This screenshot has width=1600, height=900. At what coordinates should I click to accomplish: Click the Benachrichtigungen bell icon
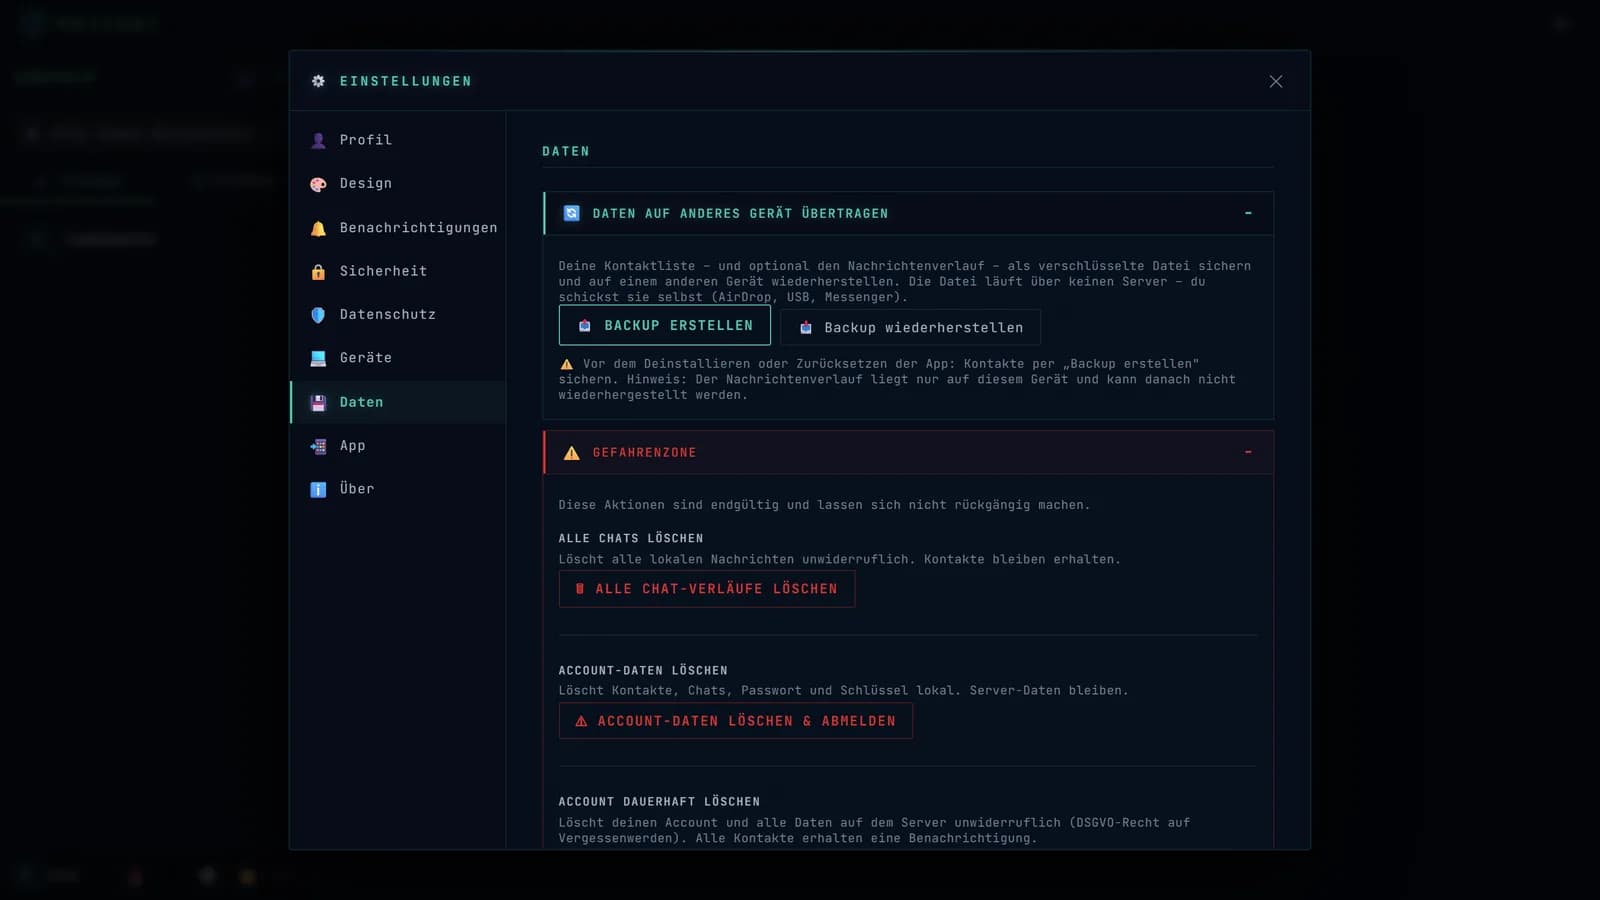tap(318, 228)
